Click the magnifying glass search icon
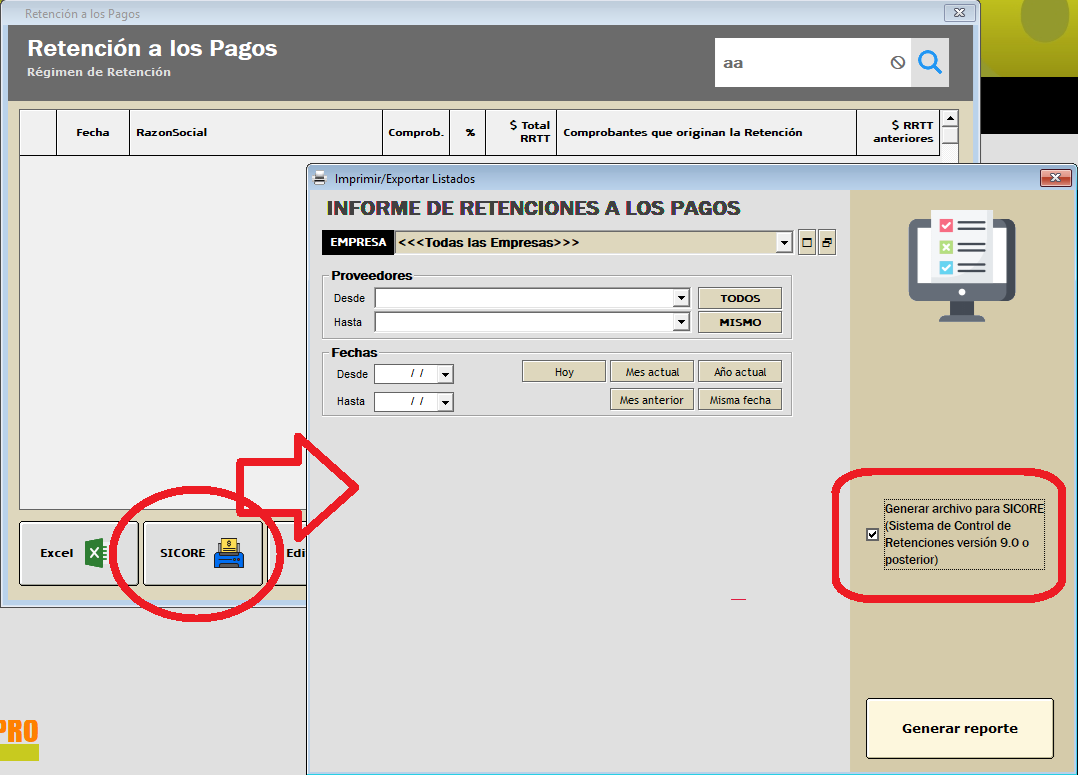 (x=930, y=63)
